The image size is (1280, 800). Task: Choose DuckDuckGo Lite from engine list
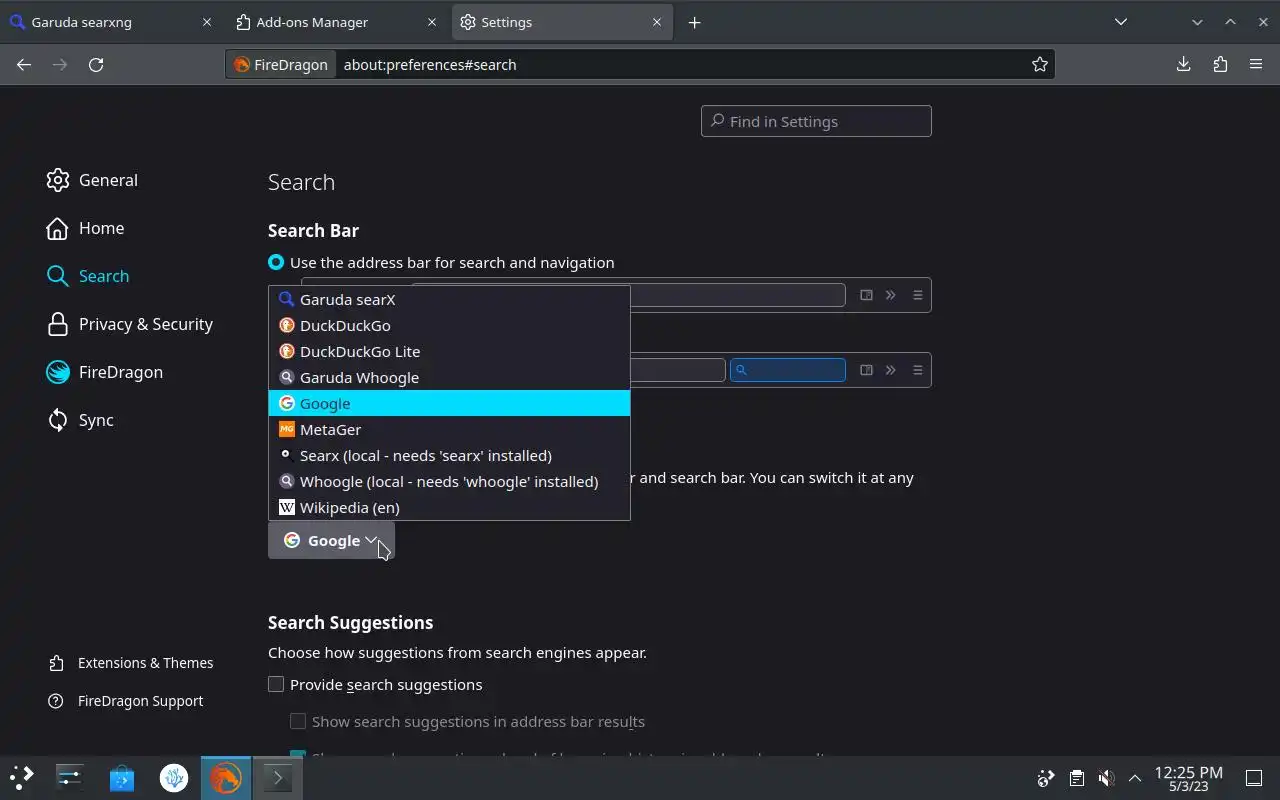point(449,351)
